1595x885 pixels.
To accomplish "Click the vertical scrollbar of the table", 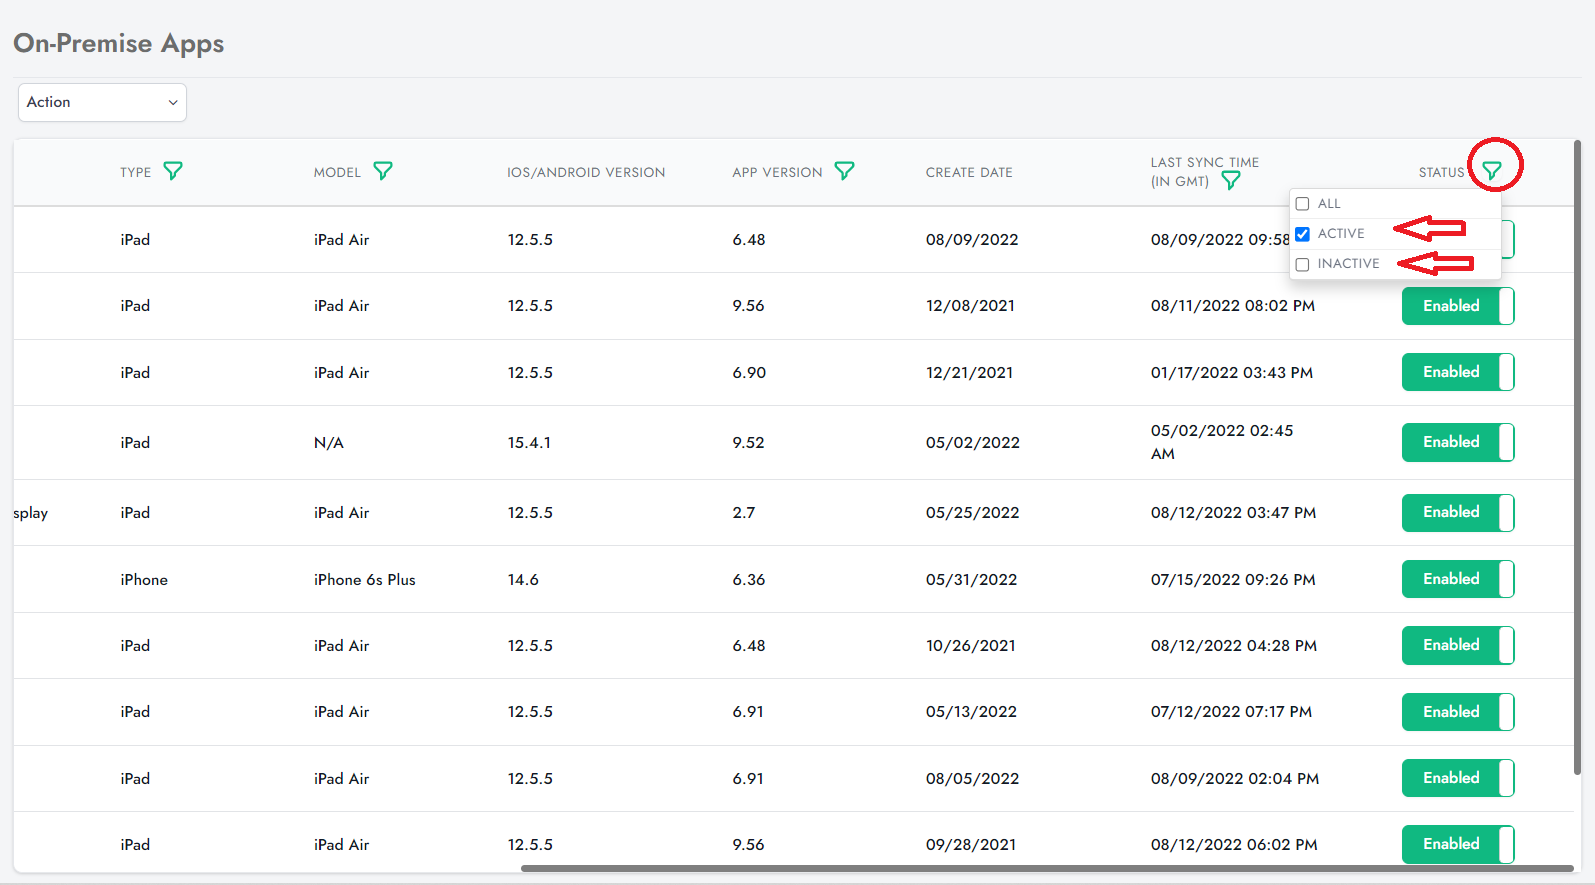I will pyautogui.click(x=1577, y=457).
